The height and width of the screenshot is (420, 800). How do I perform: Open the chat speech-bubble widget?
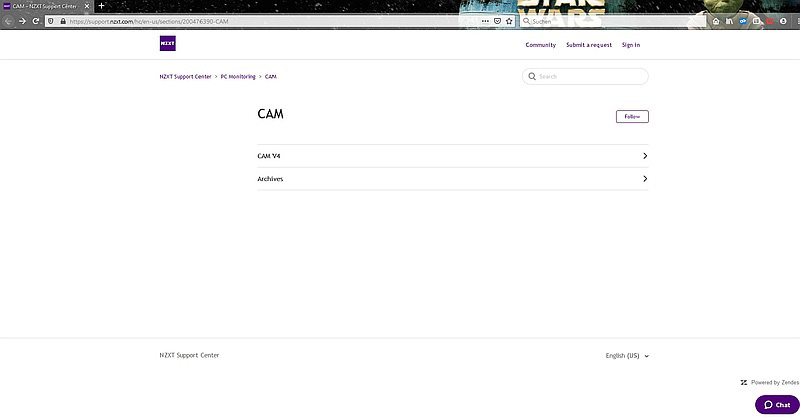click(777, 405)
